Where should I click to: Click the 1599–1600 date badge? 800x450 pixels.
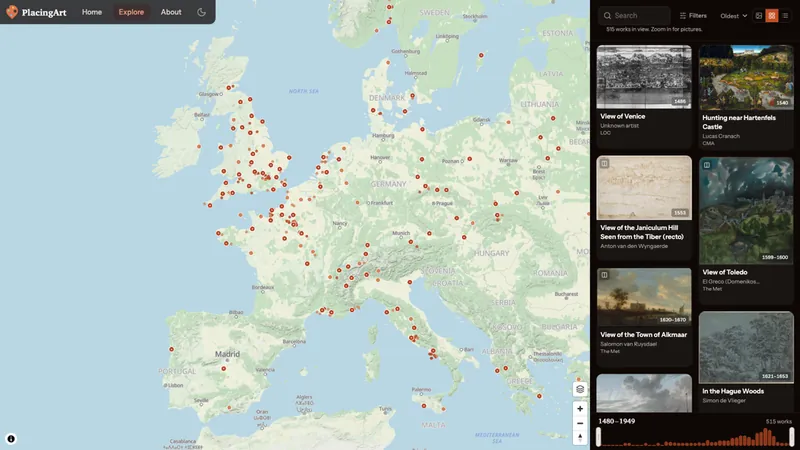click(x=774, y=257)
